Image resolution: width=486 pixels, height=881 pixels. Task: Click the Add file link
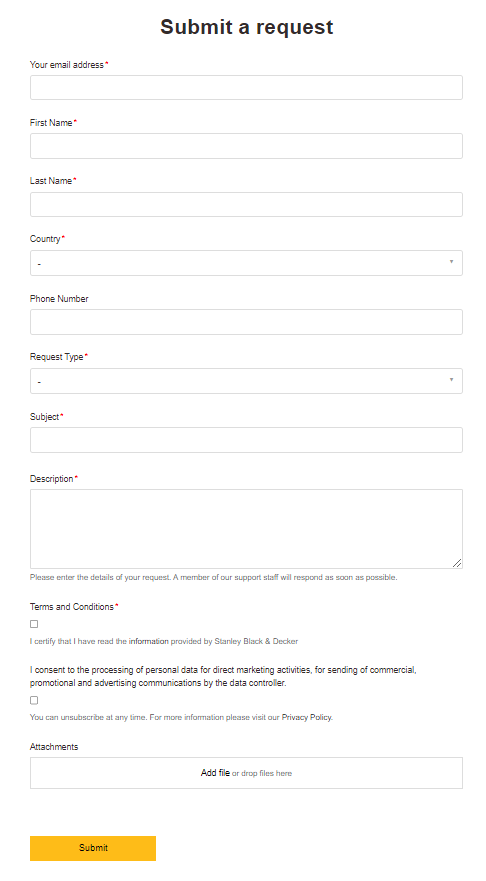[215, 773]
